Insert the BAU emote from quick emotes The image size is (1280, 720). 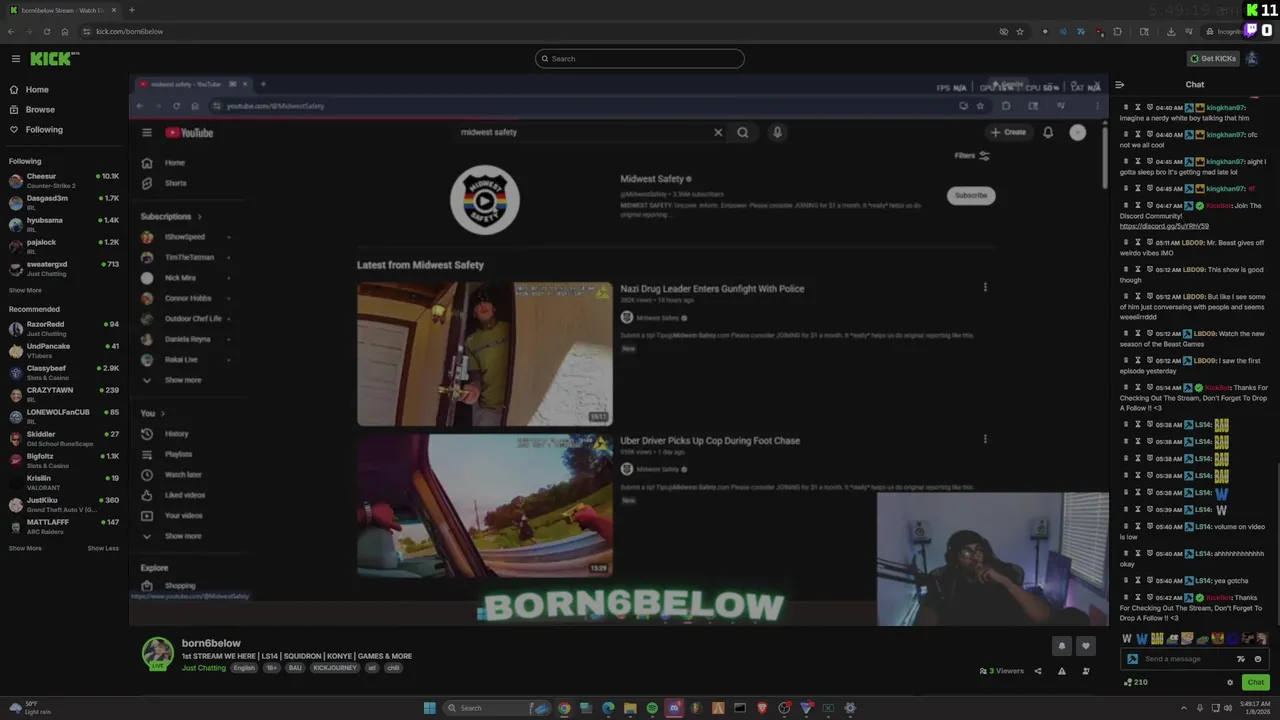tap(1157, 639)
